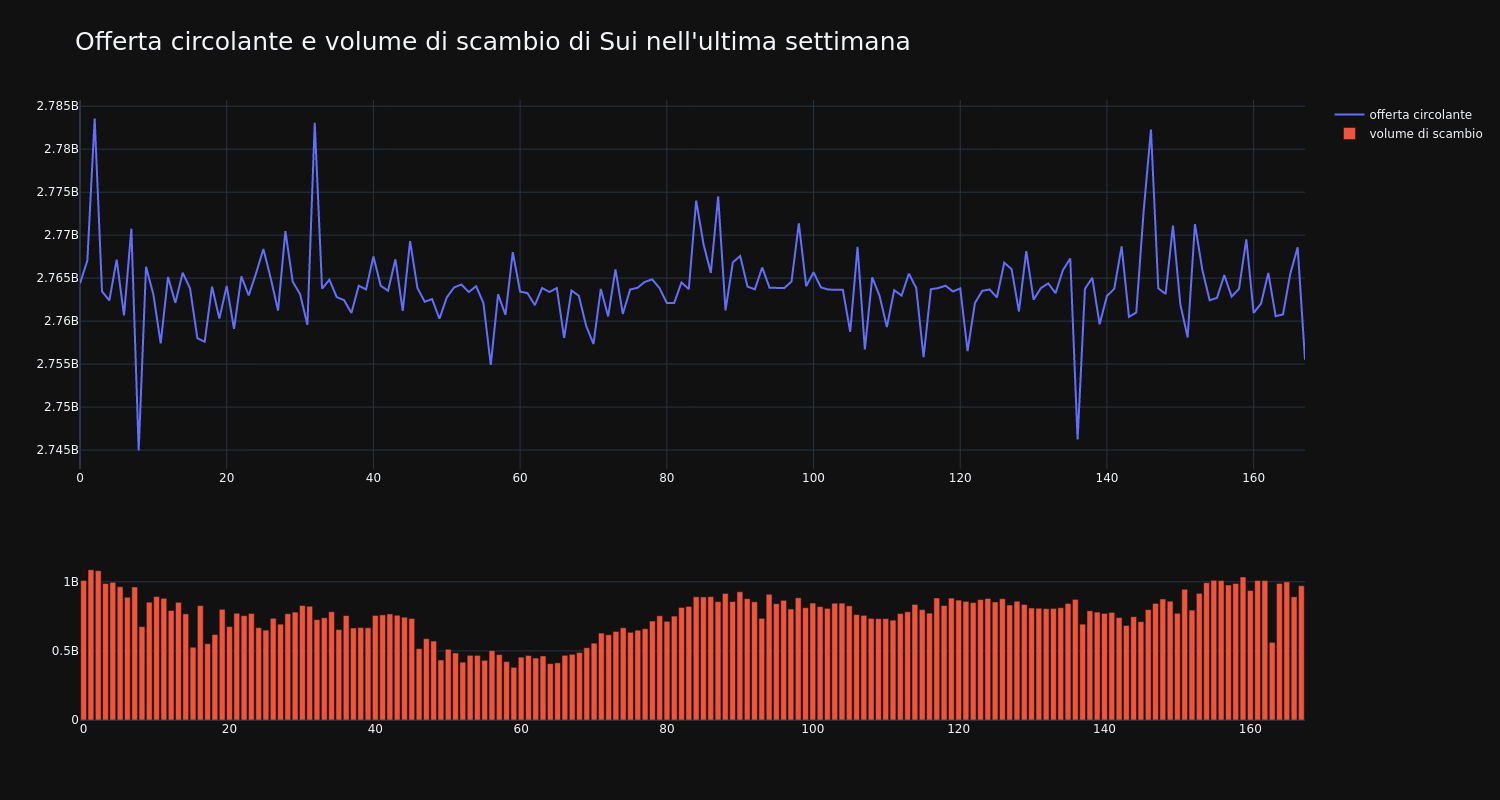Click the 2.755B y-axis label
The width and height of the screenshot is (1500, 800).
(57, 364)
